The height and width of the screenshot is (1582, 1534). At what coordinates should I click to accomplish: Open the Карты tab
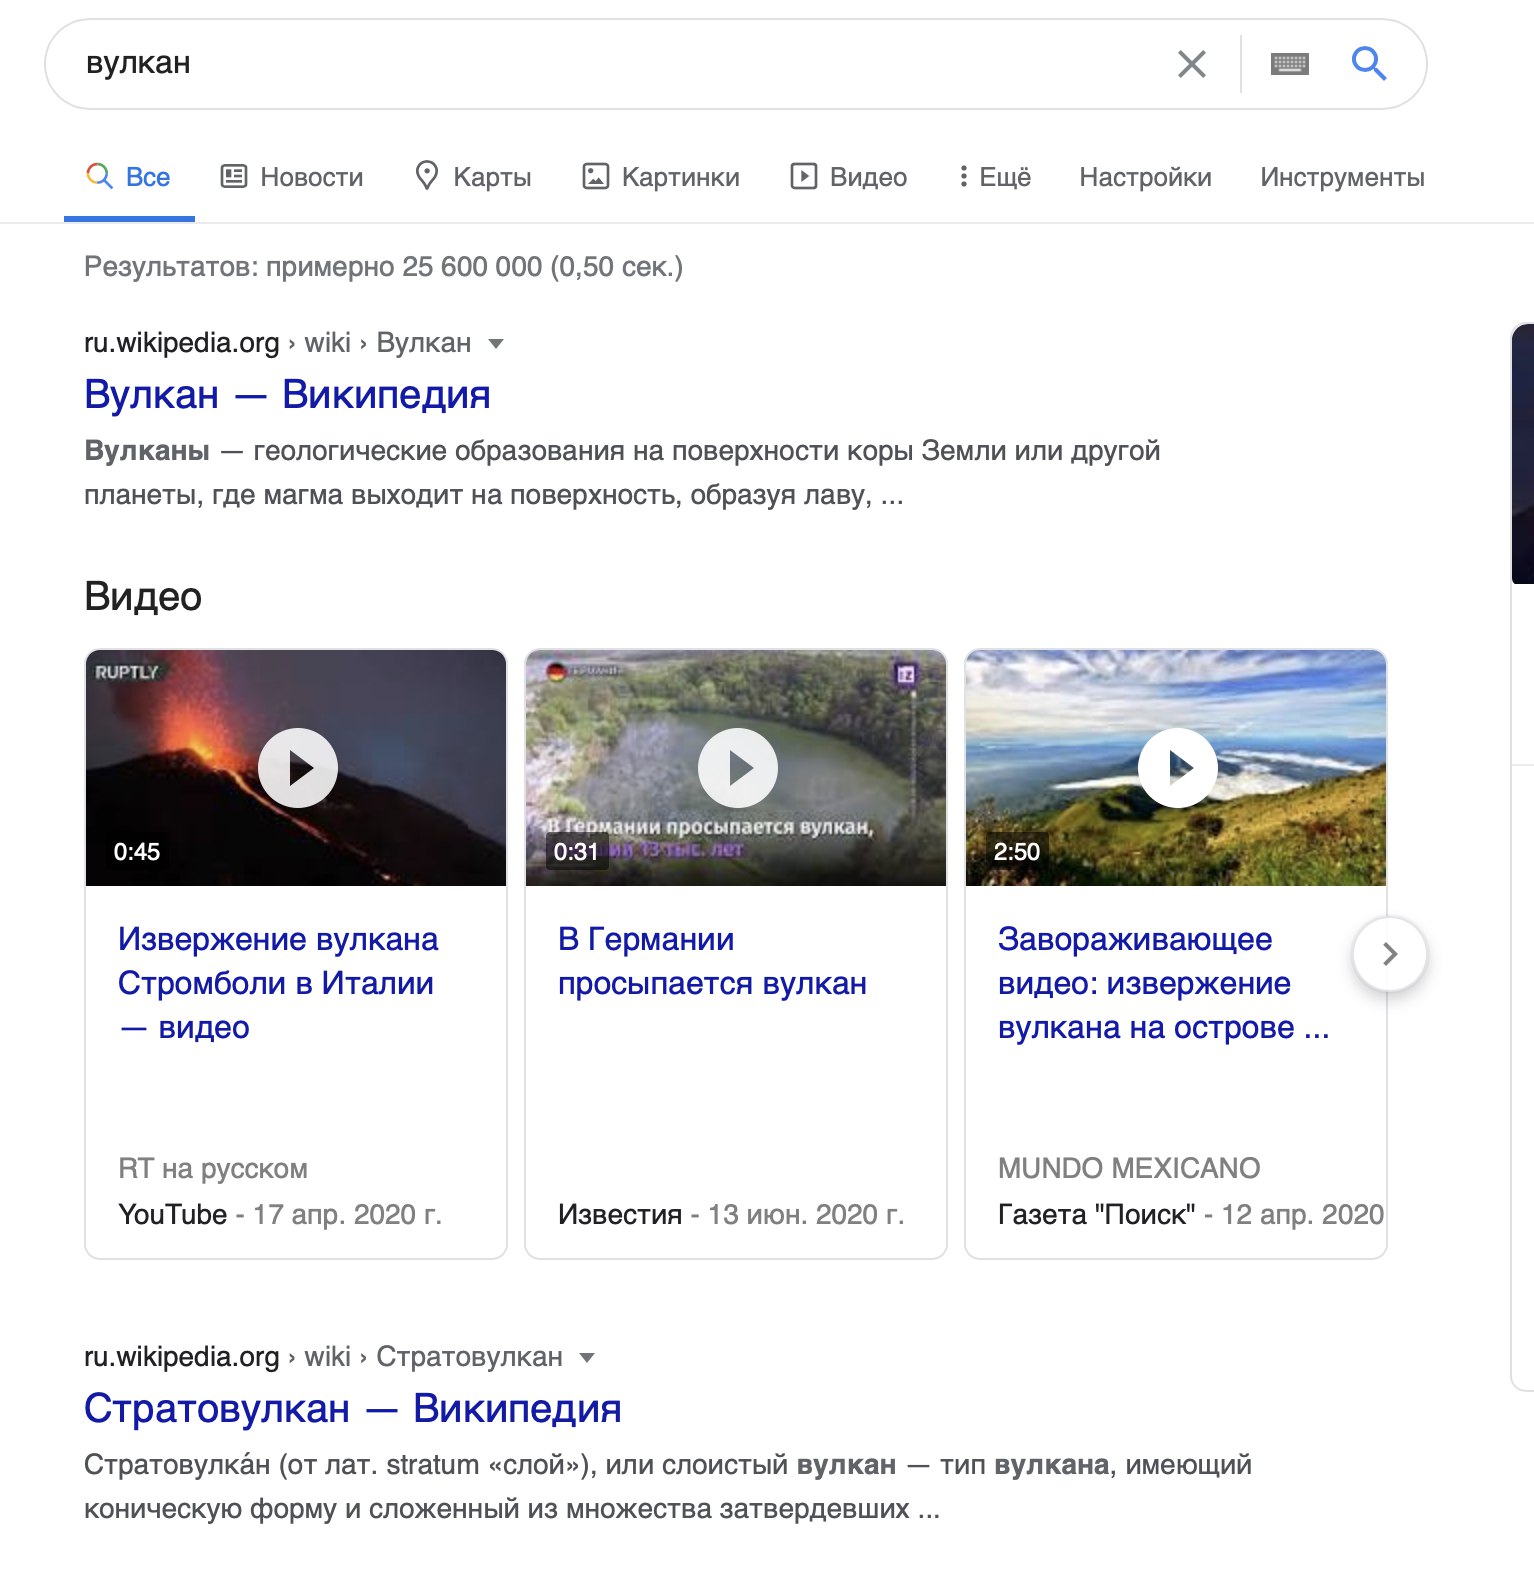click(x=473, y=177)
